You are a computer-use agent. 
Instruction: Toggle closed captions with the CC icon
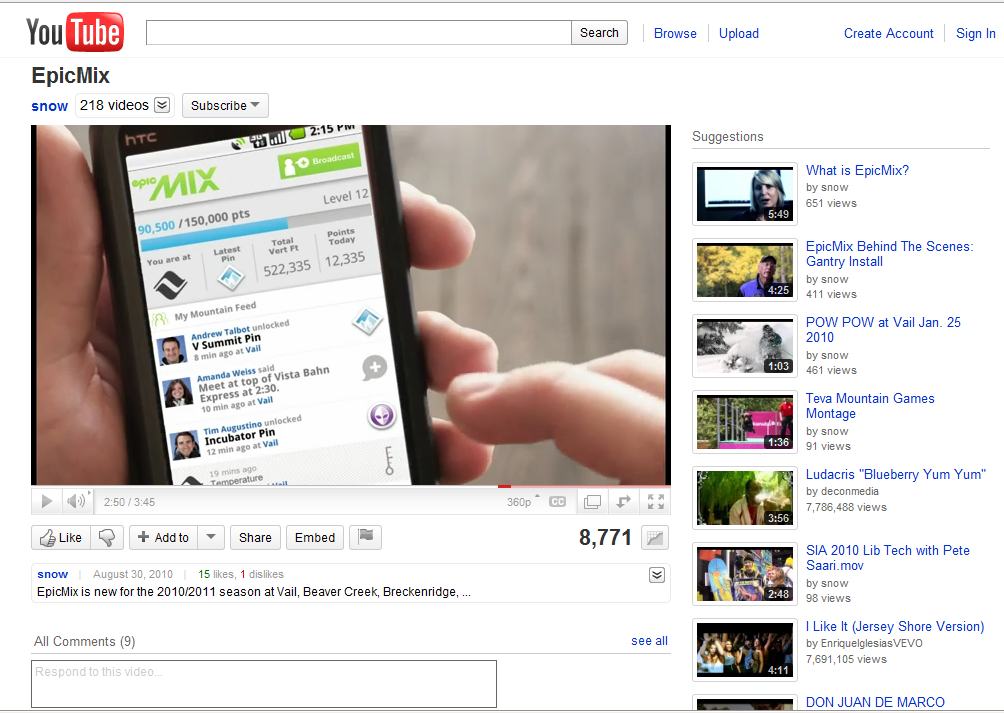tap(558, 502)
